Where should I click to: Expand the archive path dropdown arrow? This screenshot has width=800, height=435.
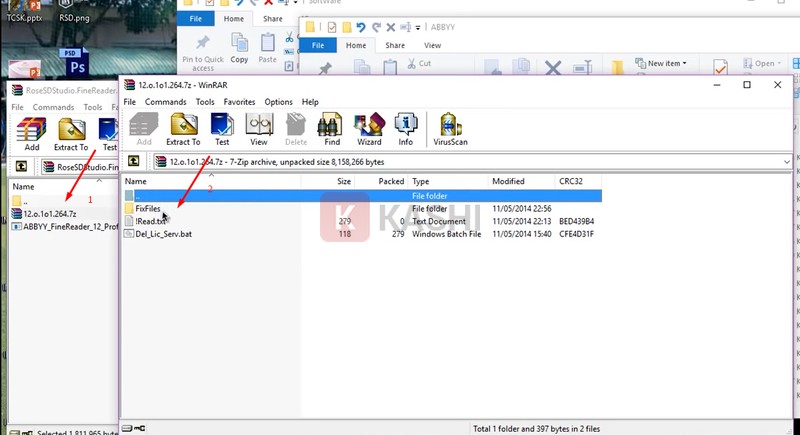tap(786, 162)
